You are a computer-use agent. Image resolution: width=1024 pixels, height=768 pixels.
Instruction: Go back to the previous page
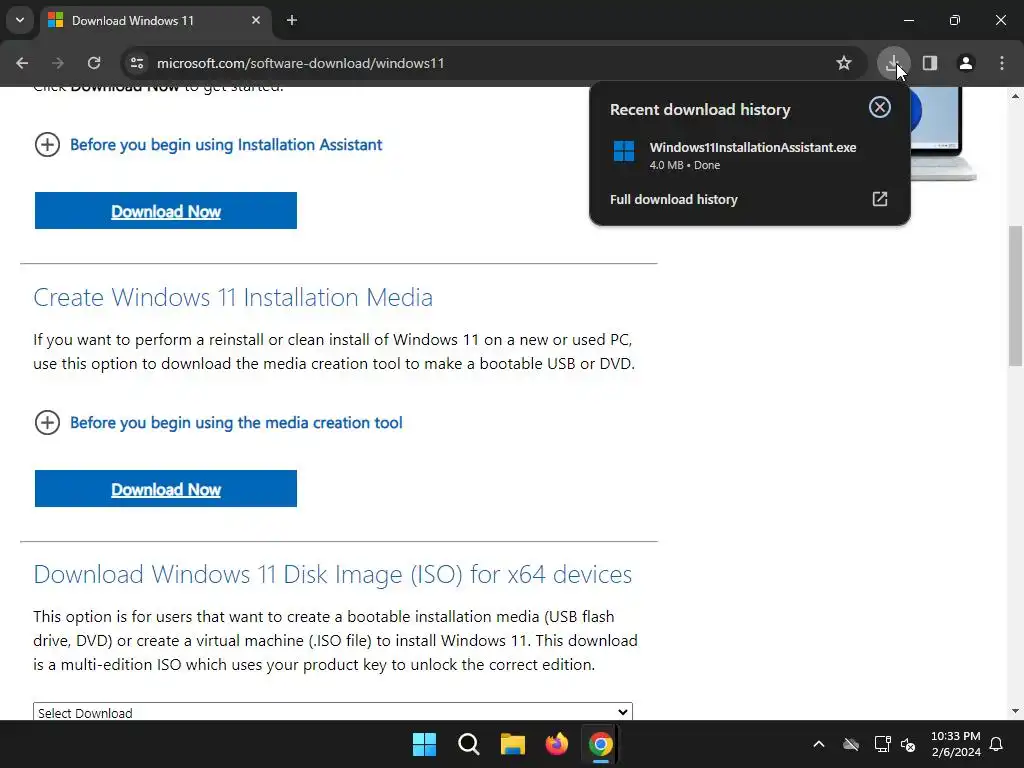pos(22,63)
